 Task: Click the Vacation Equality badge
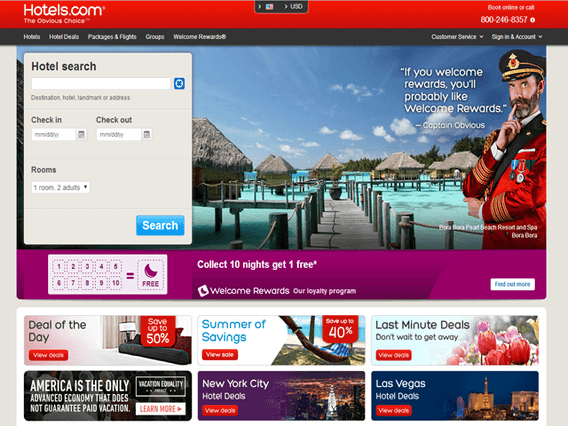pos(161,387)
